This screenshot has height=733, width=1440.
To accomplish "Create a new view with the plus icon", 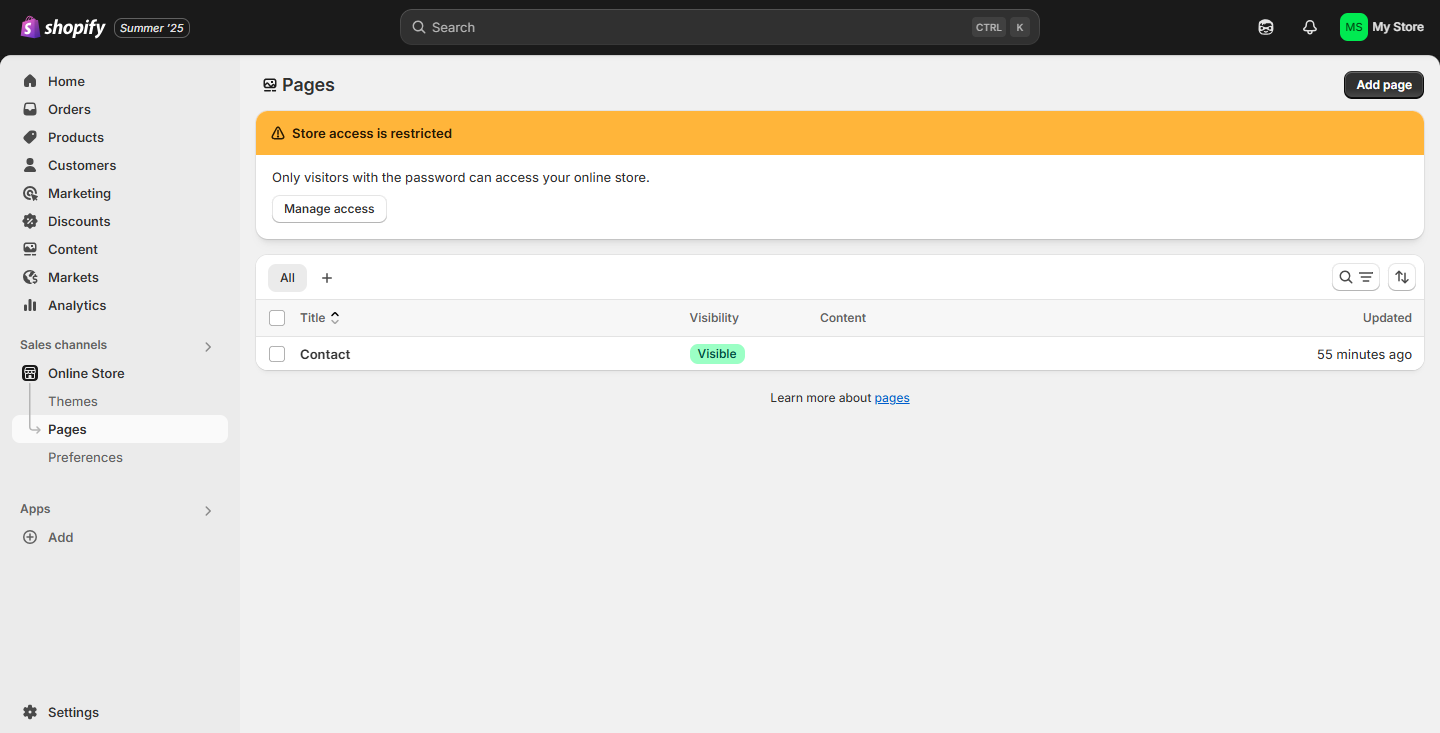I will pyautogui.click(x=326, y=278).
